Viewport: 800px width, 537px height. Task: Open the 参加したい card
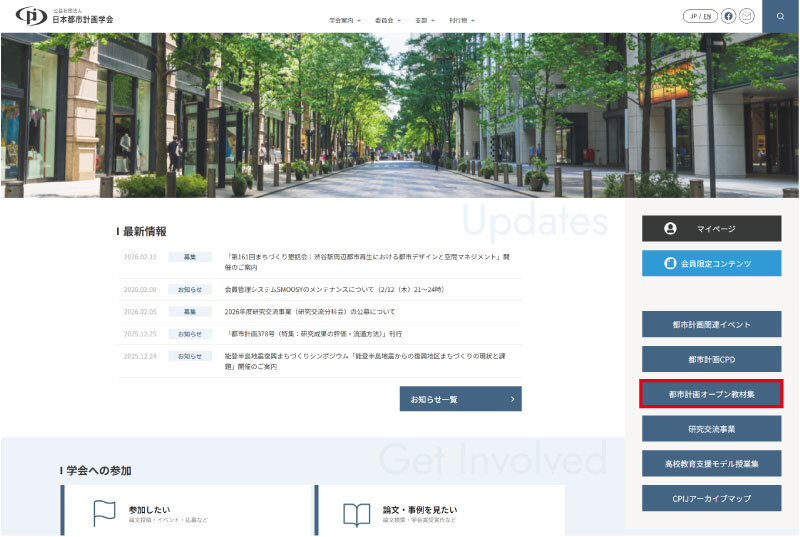click(186, 510)
